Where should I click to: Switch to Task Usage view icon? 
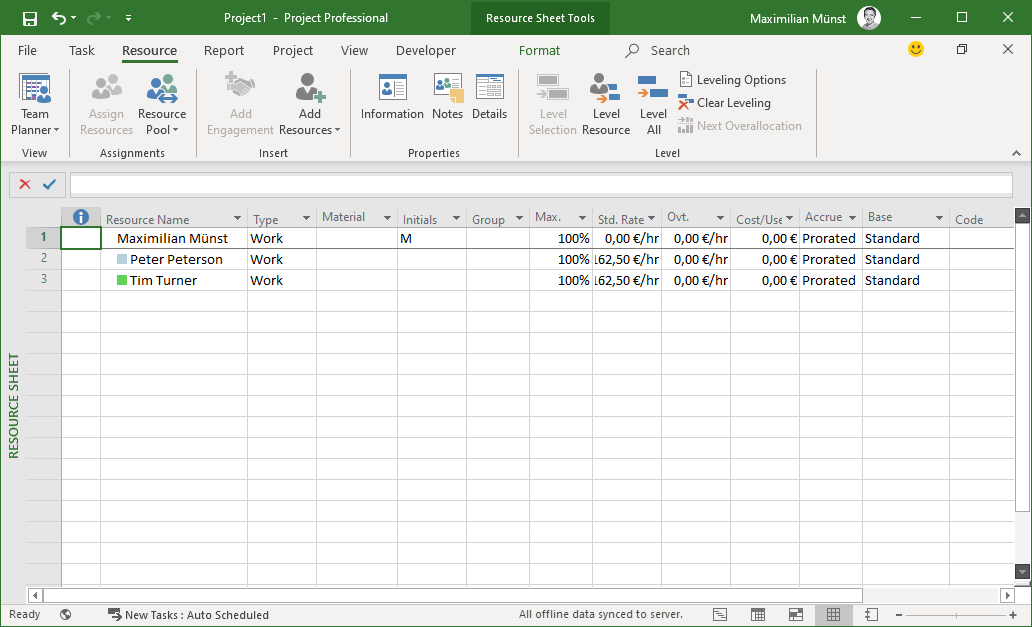tap(758, 614)
